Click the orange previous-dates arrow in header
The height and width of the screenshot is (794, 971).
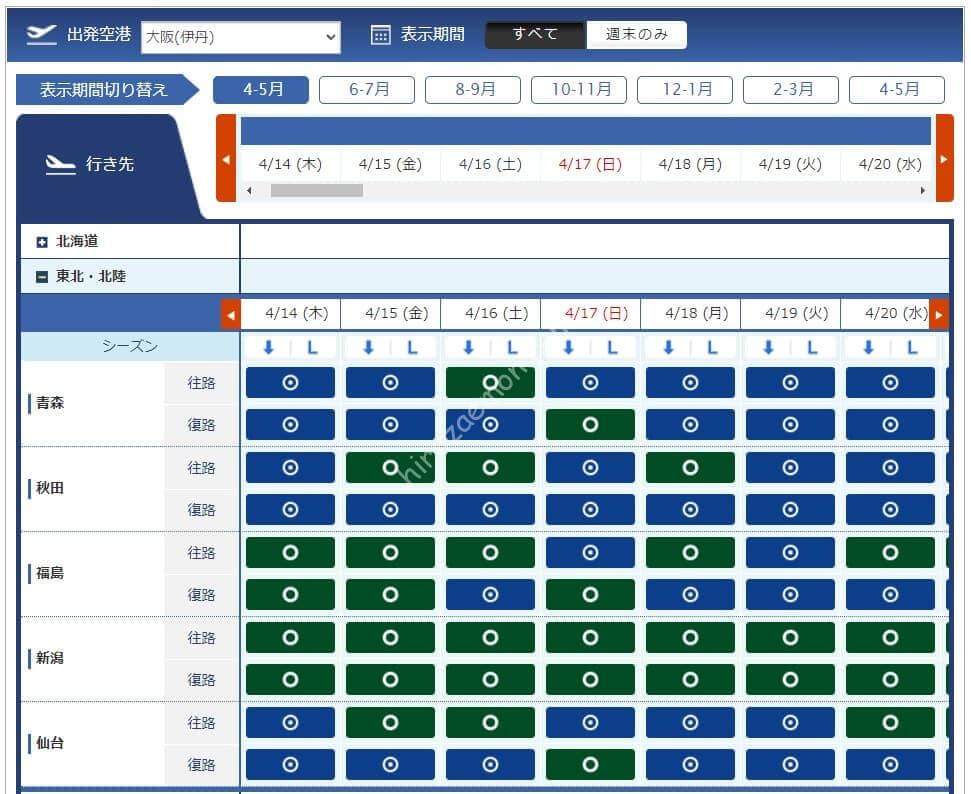pos(226,158)
